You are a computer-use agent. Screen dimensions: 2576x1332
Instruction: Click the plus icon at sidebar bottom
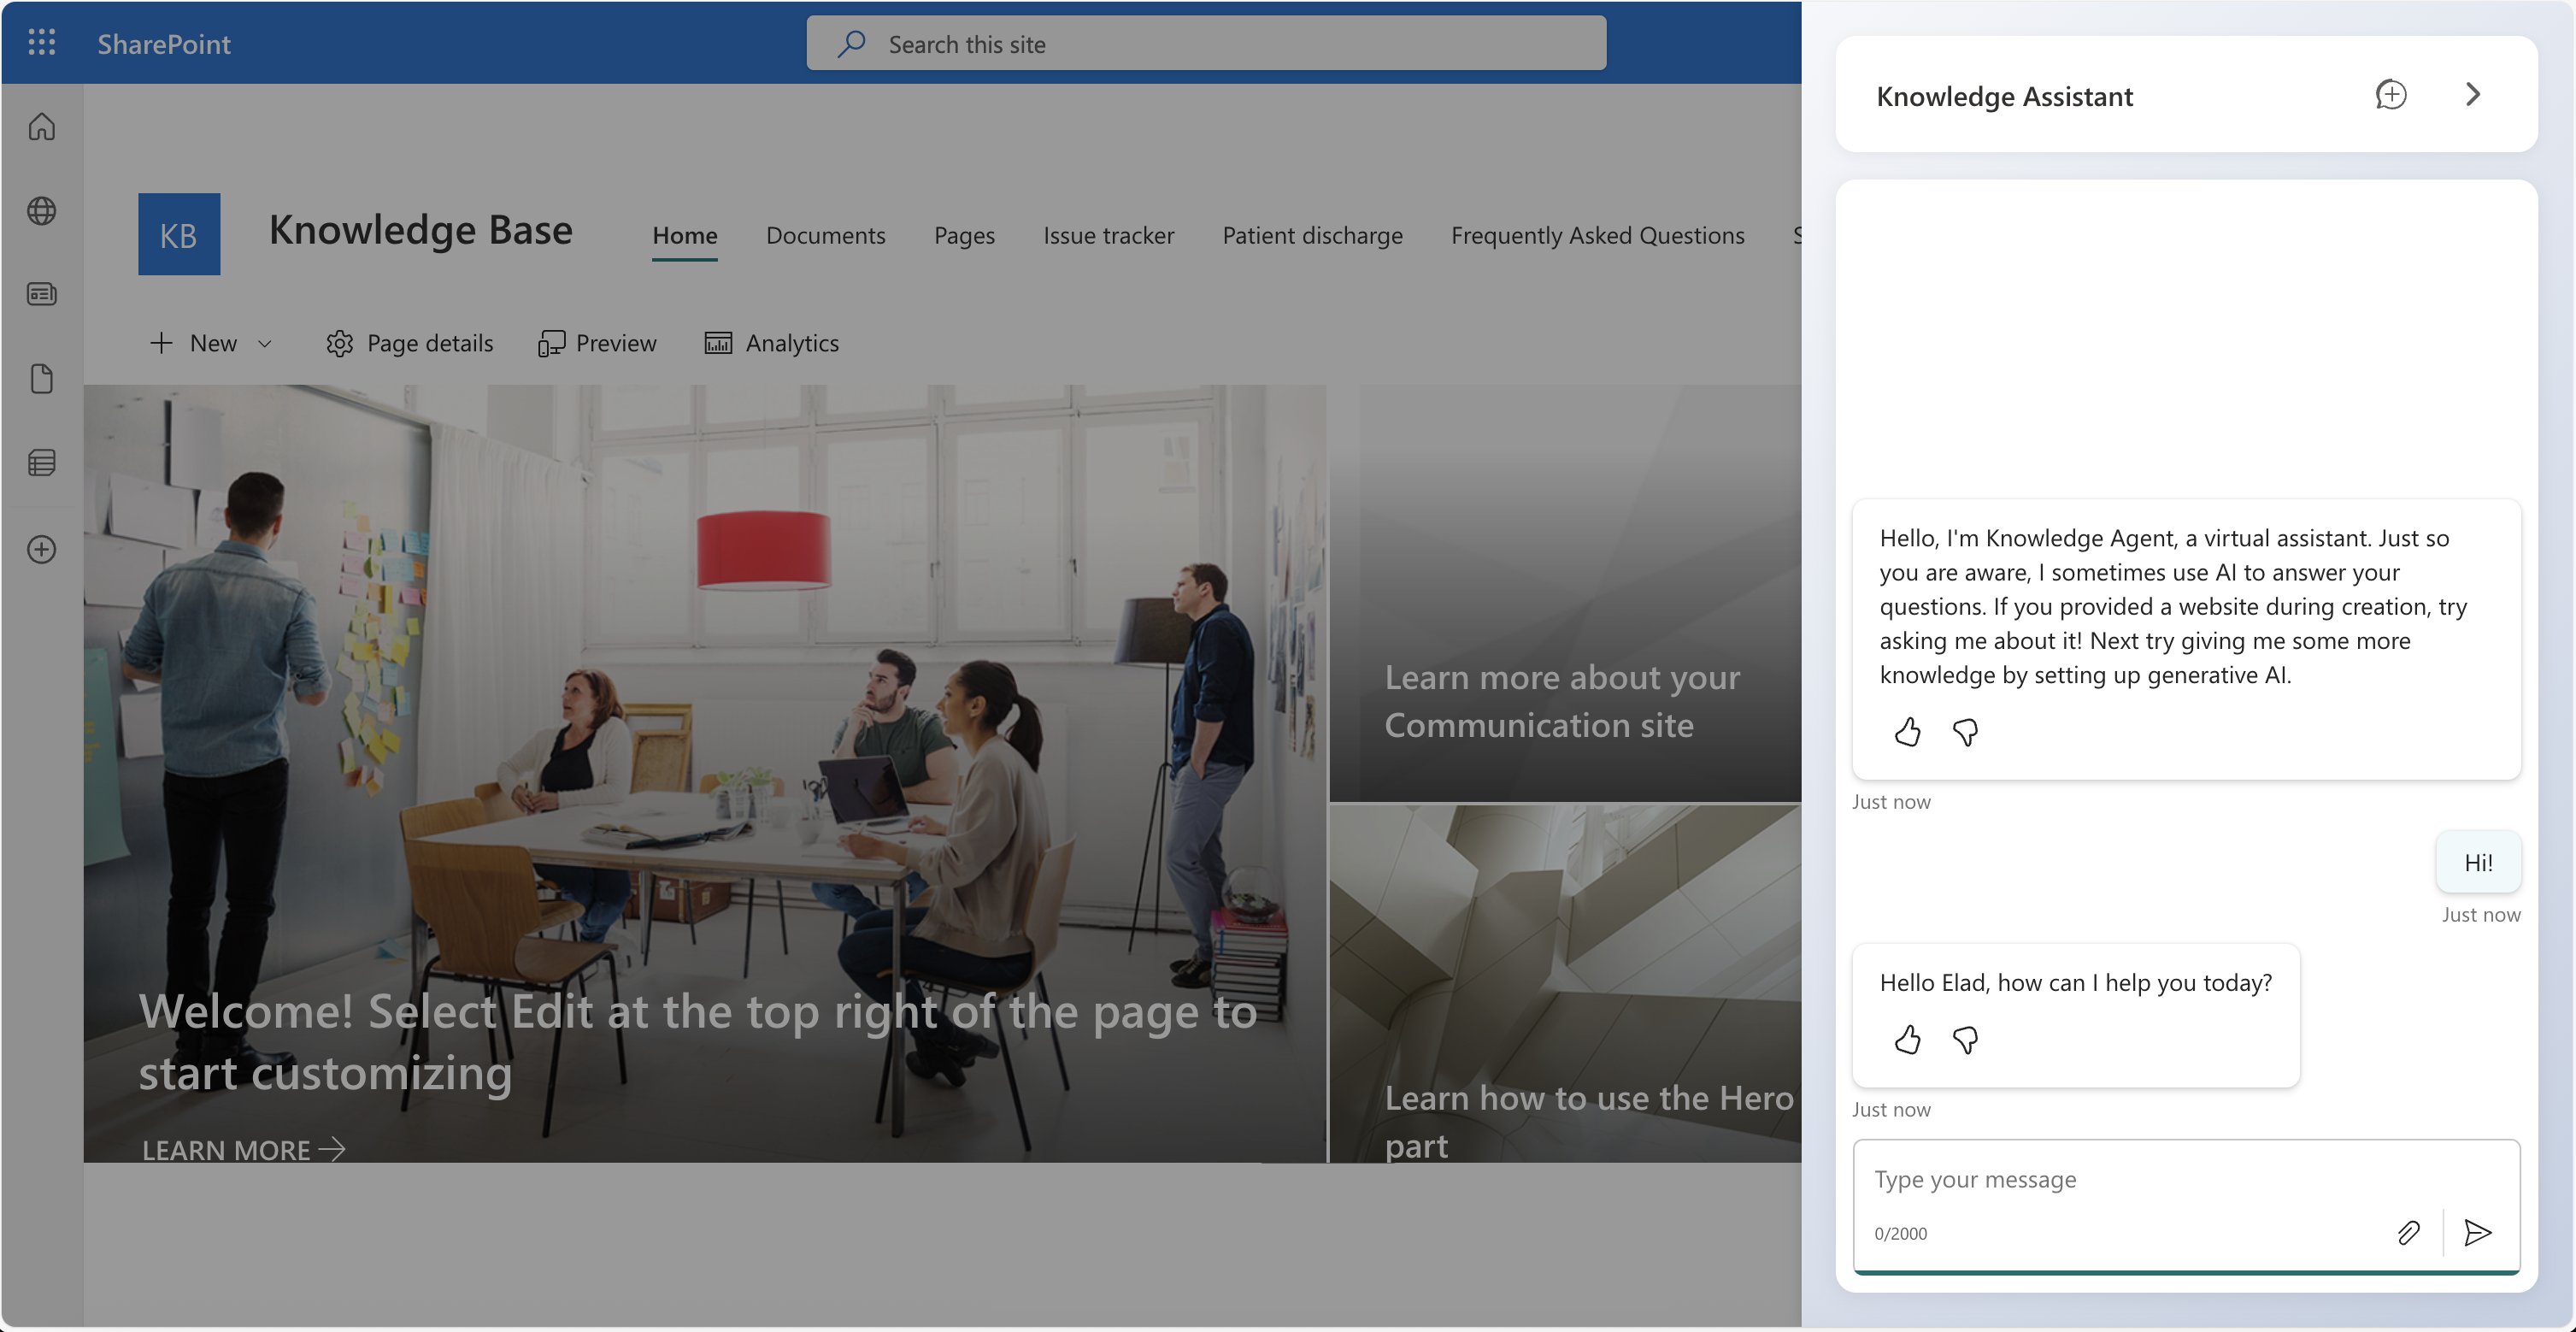coord(41,549)
